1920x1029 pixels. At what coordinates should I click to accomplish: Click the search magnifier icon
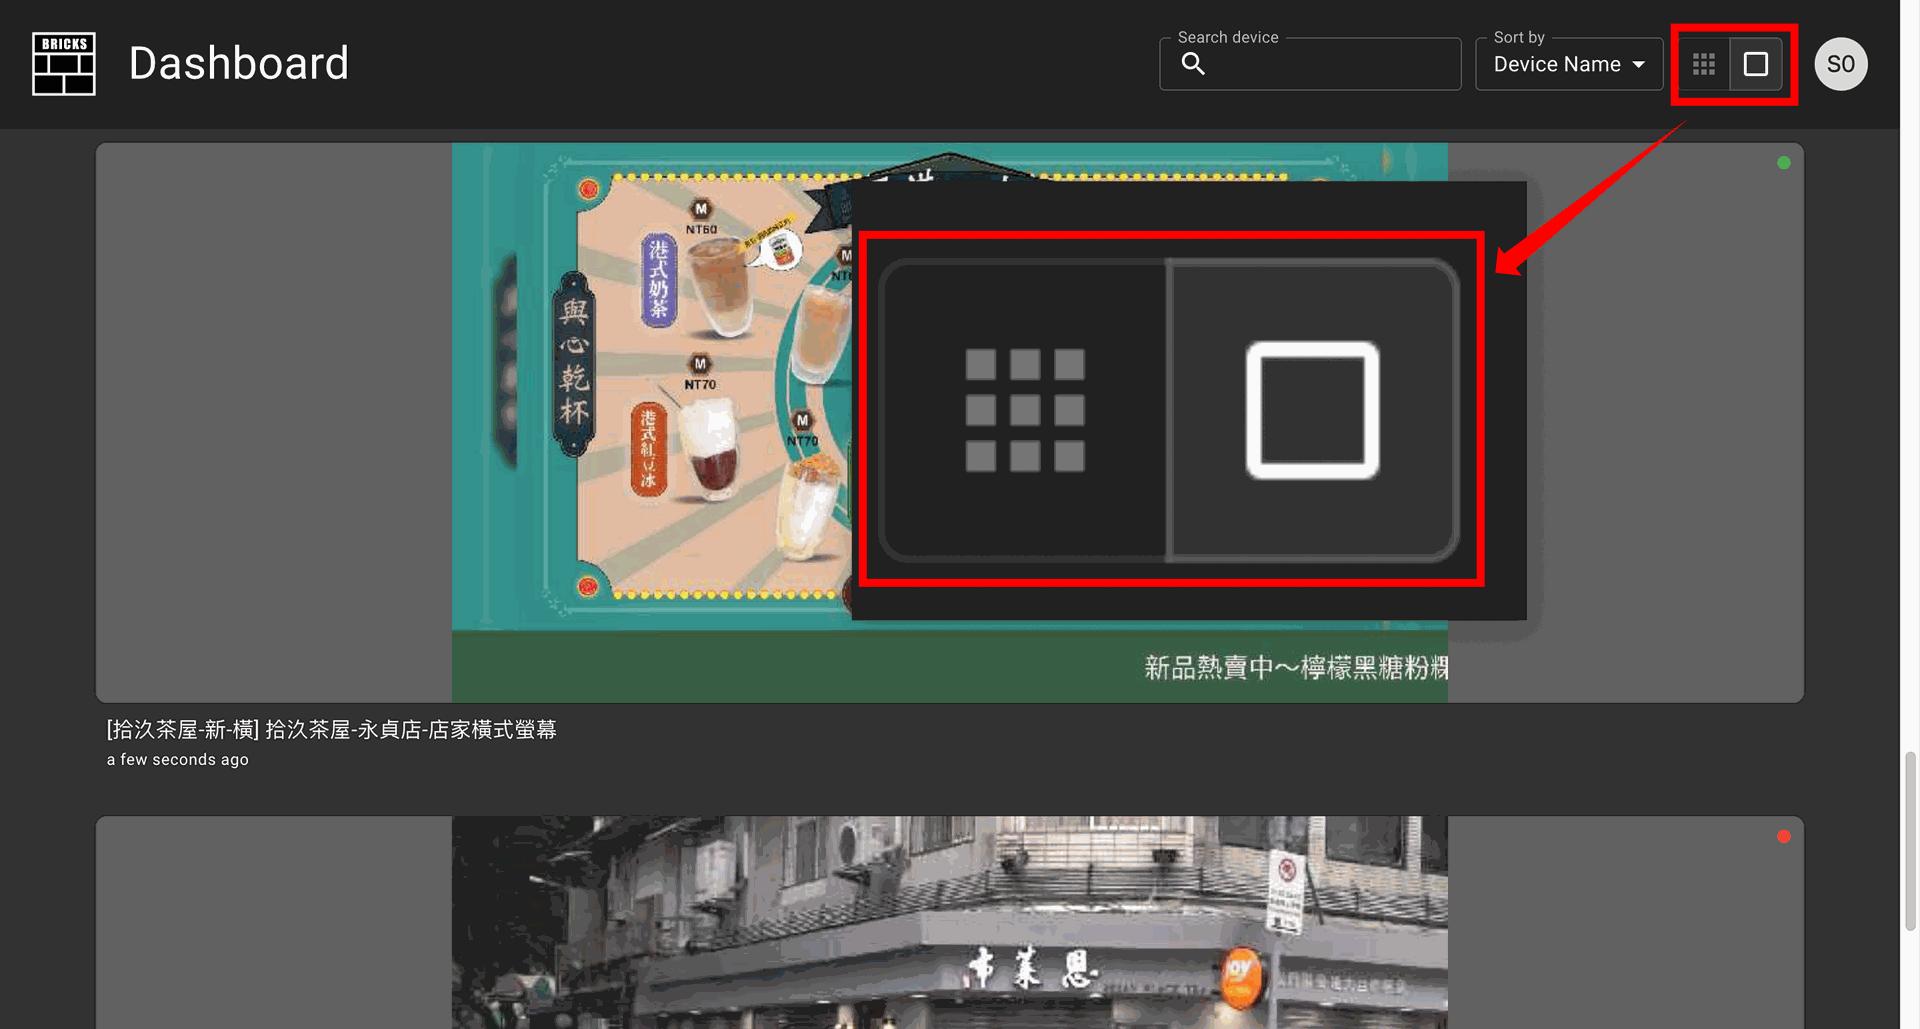coord(1193,64)
